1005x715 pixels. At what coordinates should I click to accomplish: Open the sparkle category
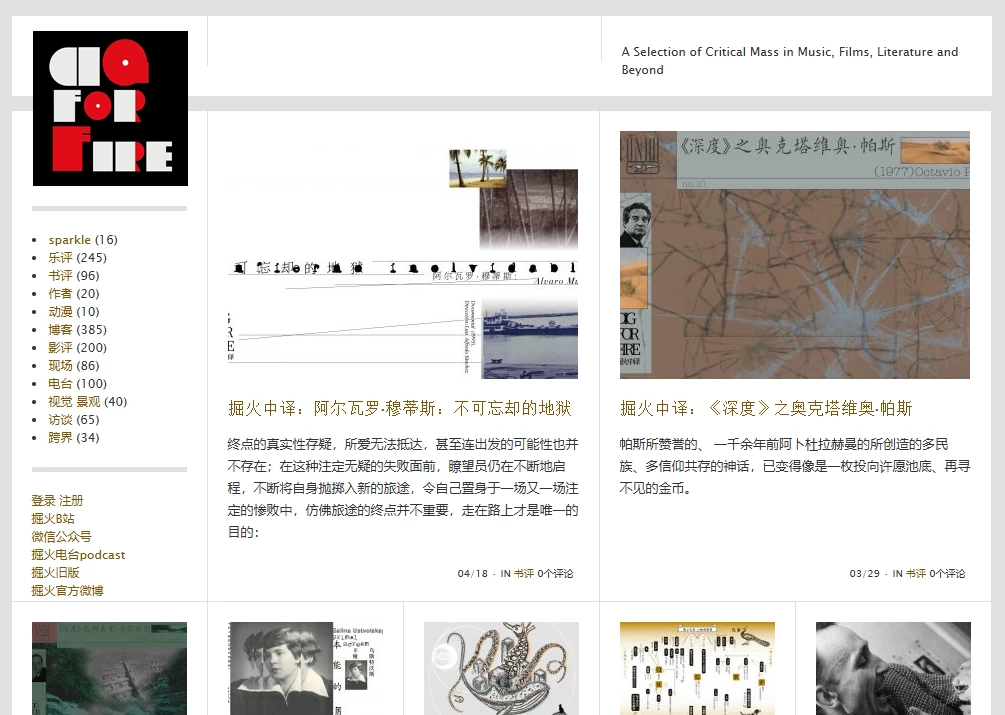[x=69, y=240]
